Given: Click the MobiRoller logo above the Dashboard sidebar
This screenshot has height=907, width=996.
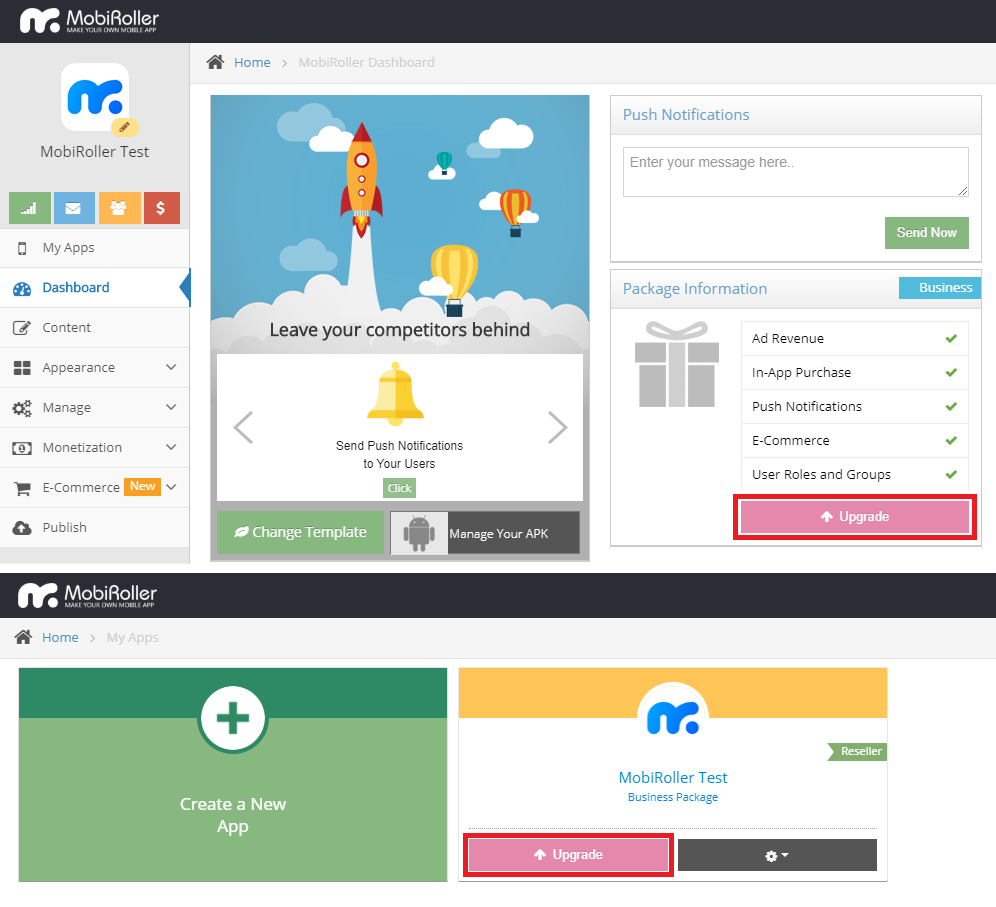Looking at the screenshot, I should [x=89, y=20].
